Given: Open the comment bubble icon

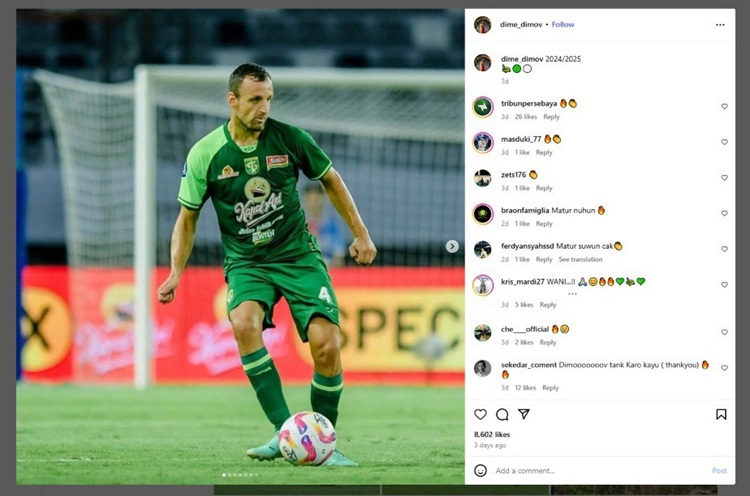Looking at the screenshot, I should 502,414.
